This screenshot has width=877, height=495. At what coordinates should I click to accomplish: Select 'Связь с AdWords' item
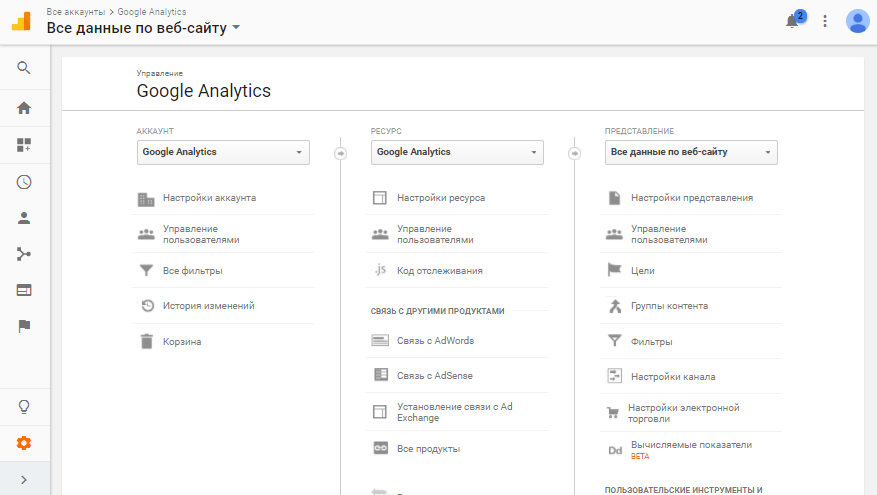coord(435,340)
